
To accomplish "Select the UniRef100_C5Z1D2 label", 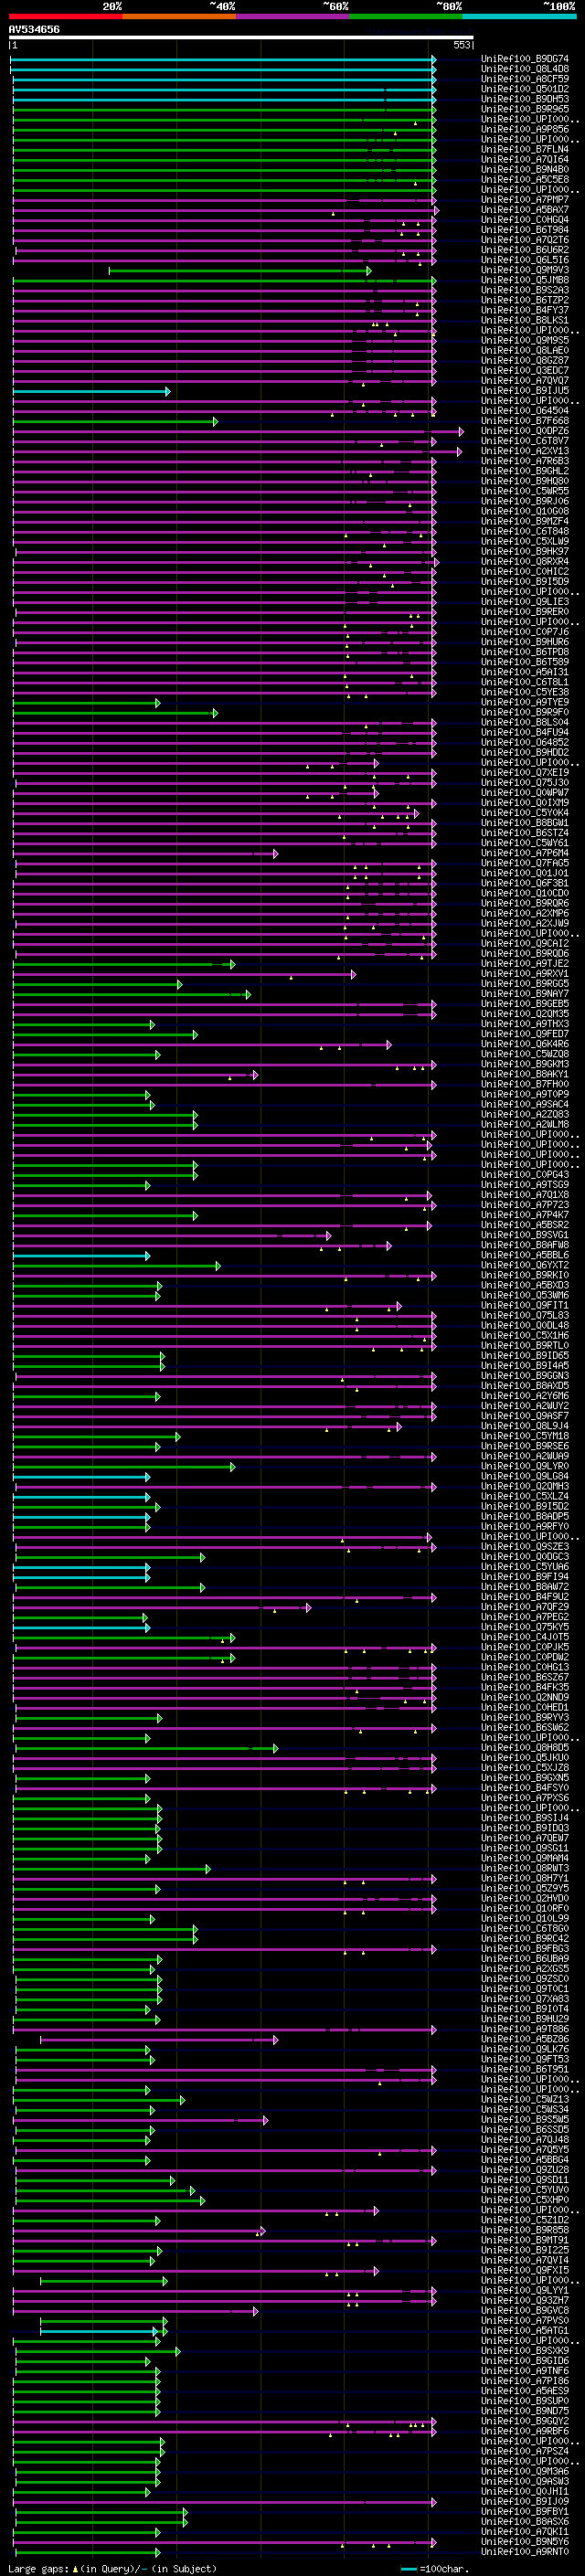I will pos(525,2220).
